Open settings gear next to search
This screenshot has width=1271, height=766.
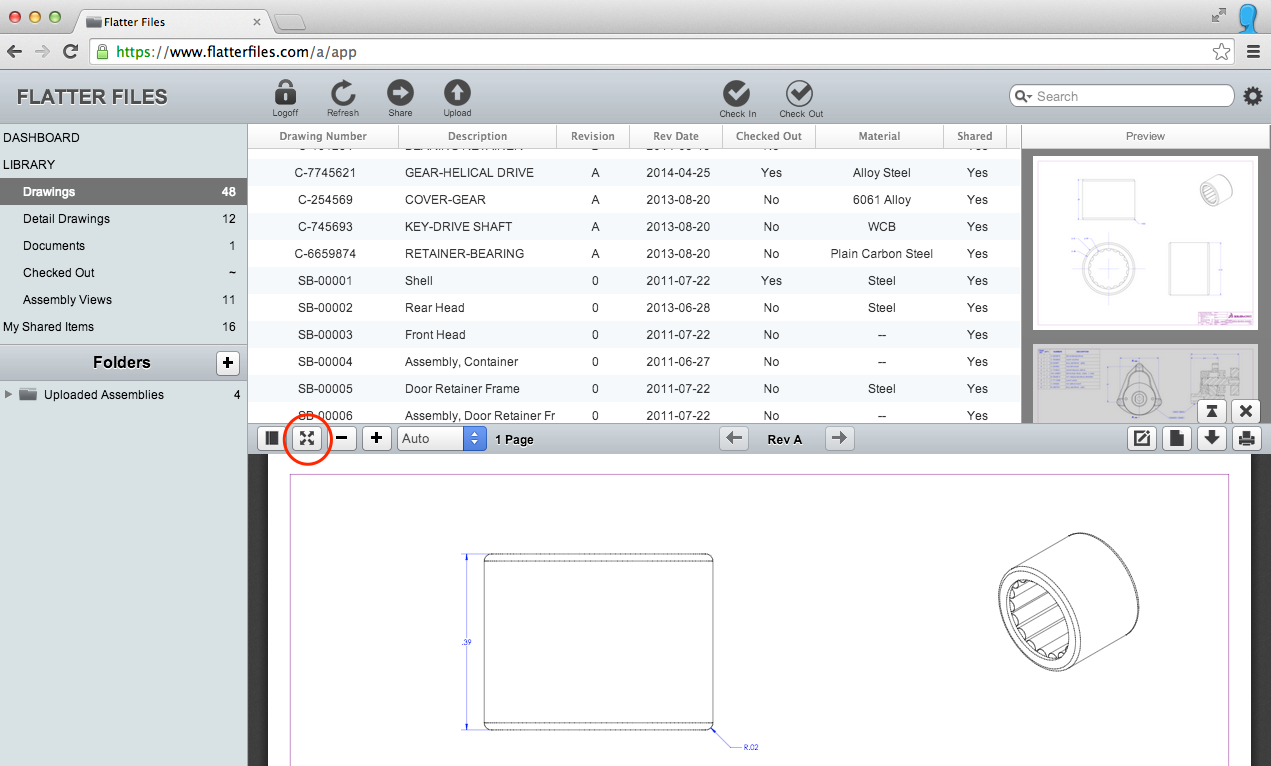[1252, 96]
